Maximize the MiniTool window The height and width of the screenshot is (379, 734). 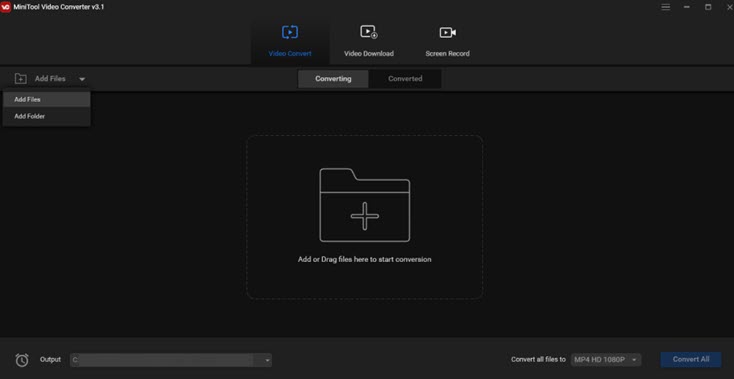708,7
